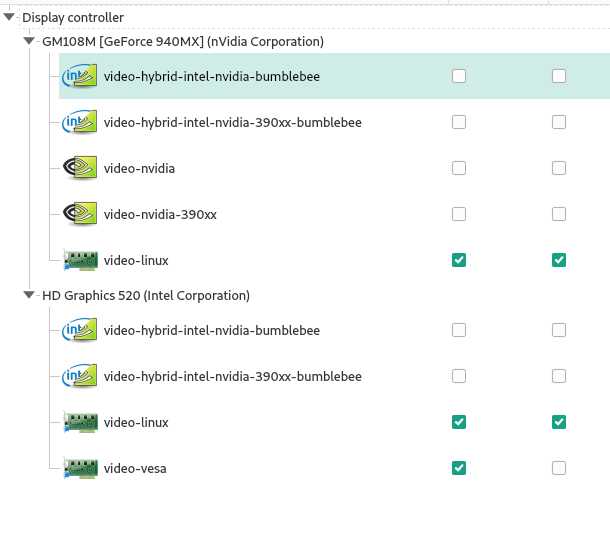Collapse HD Graphics 520 Intel node
This screenshot has height=540, width=610.
[29, 295]
